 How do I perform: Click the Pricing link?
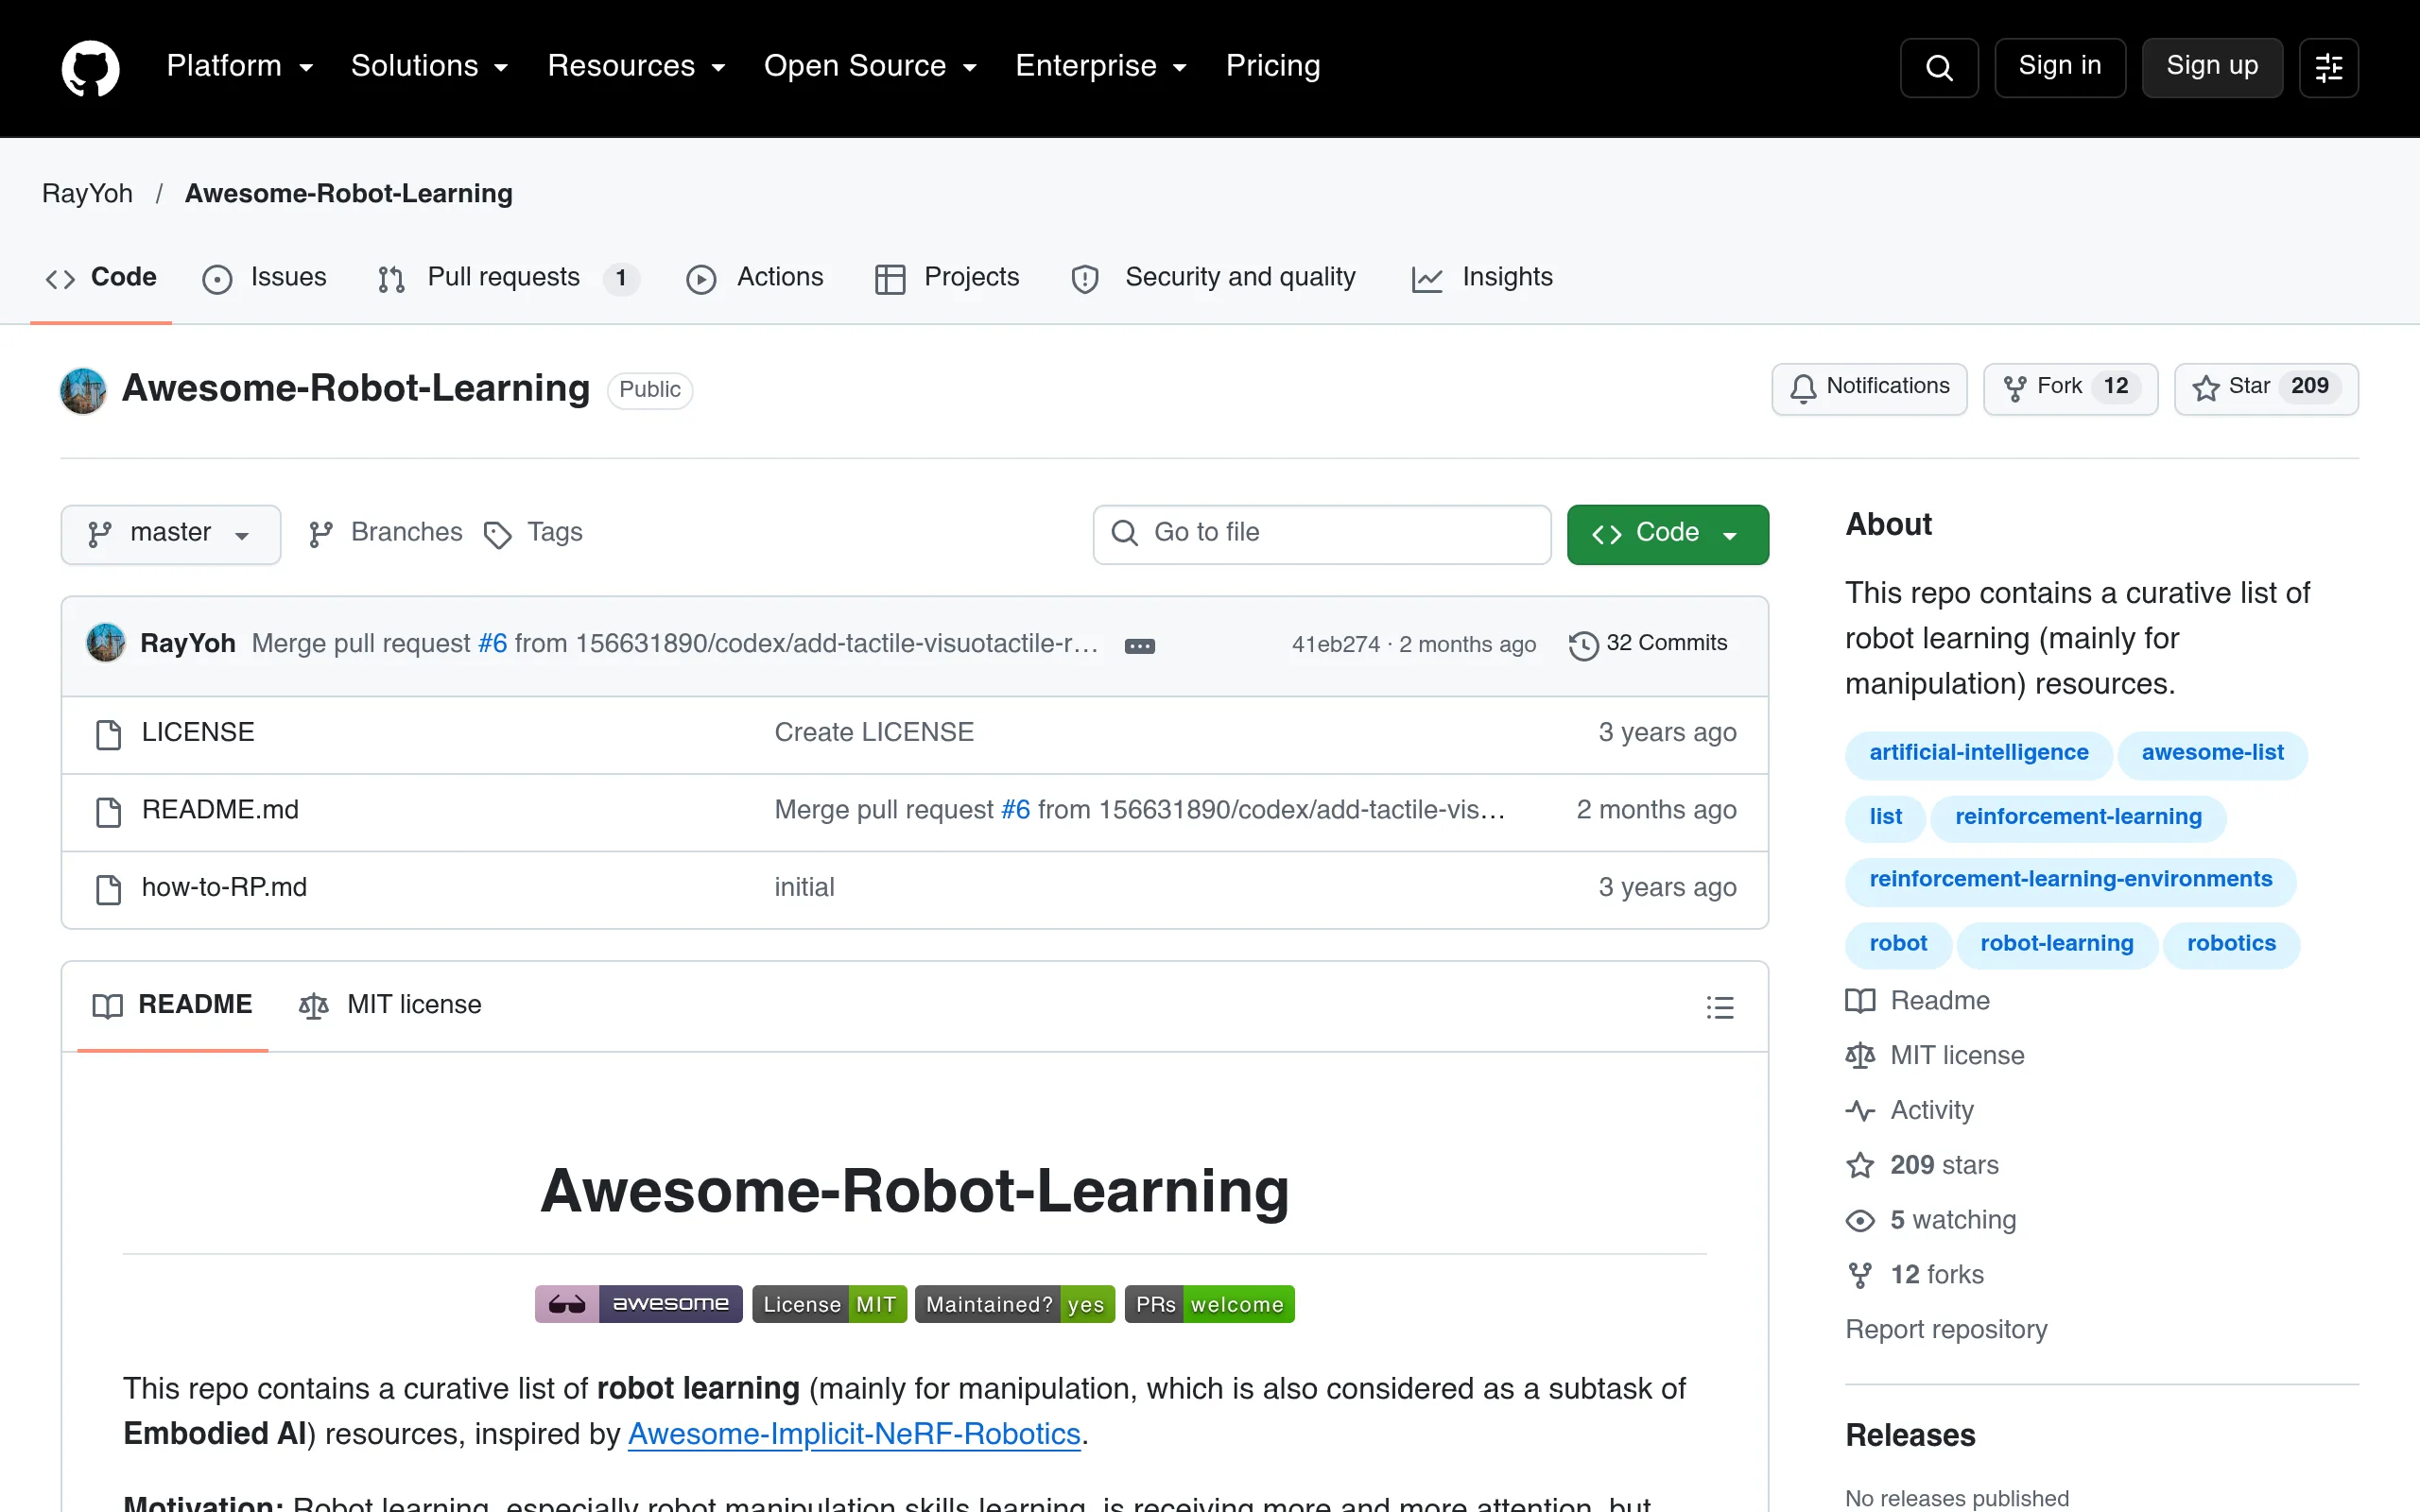(1273, 66)
